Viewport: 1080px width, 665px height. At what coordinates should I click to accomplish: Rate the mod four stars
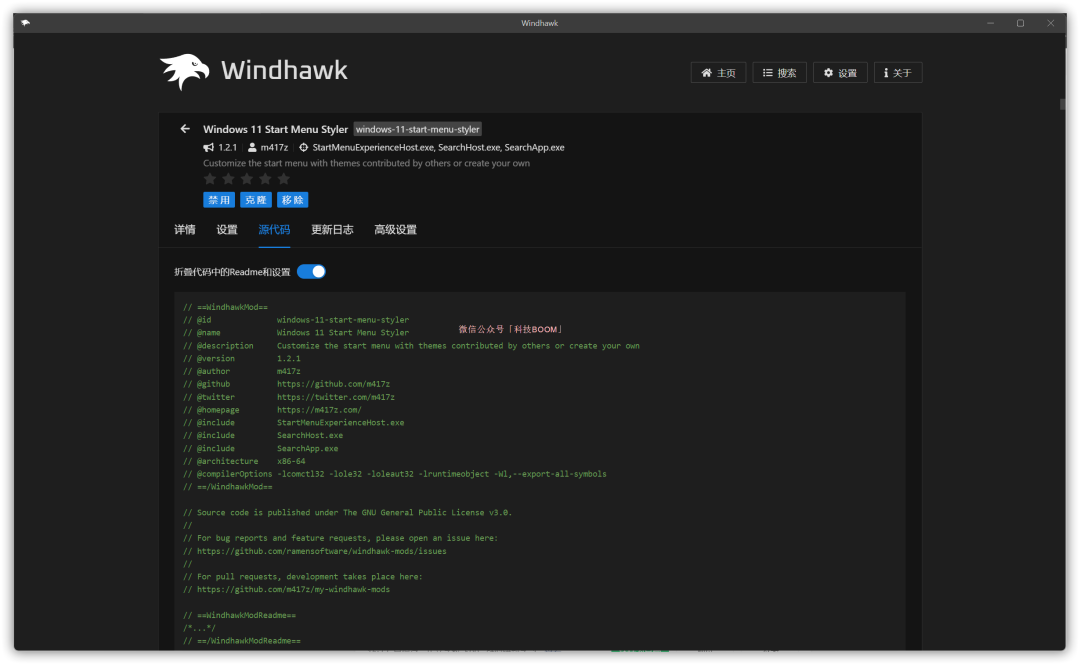(x=265, y=179)
